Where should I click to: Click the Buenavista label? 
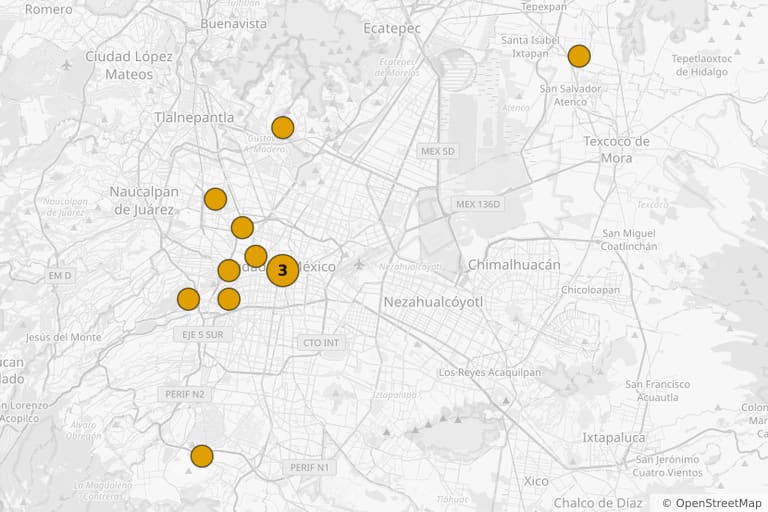234,24
